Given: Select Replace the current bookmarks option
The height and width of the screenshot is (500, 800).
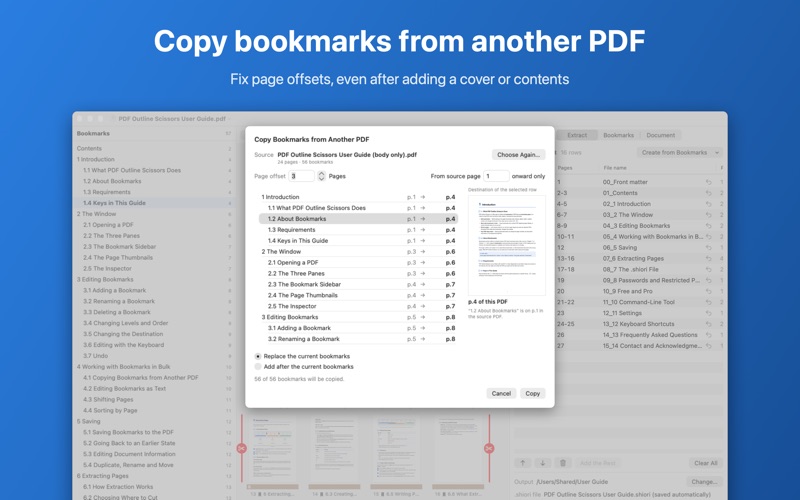Looking at the screenshot, I should 258,356.
